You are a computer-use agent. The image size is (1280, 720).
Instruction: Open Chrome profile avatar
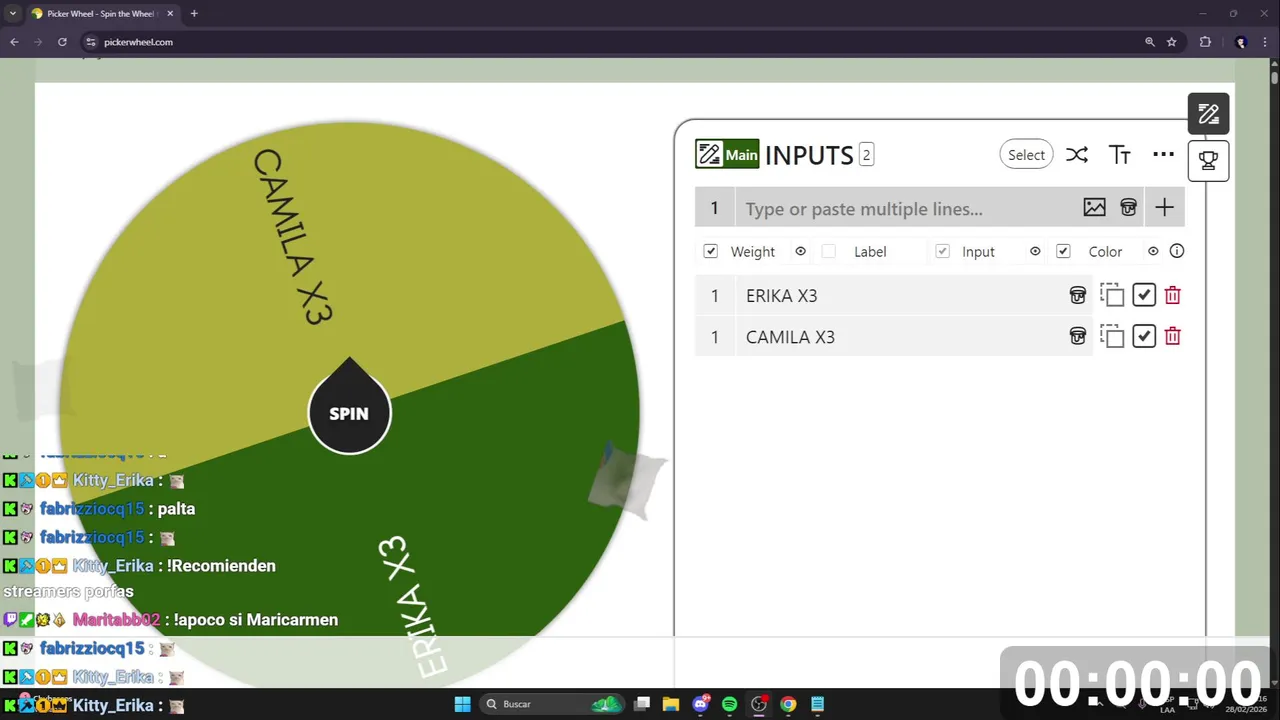[x=1241, y=42]
